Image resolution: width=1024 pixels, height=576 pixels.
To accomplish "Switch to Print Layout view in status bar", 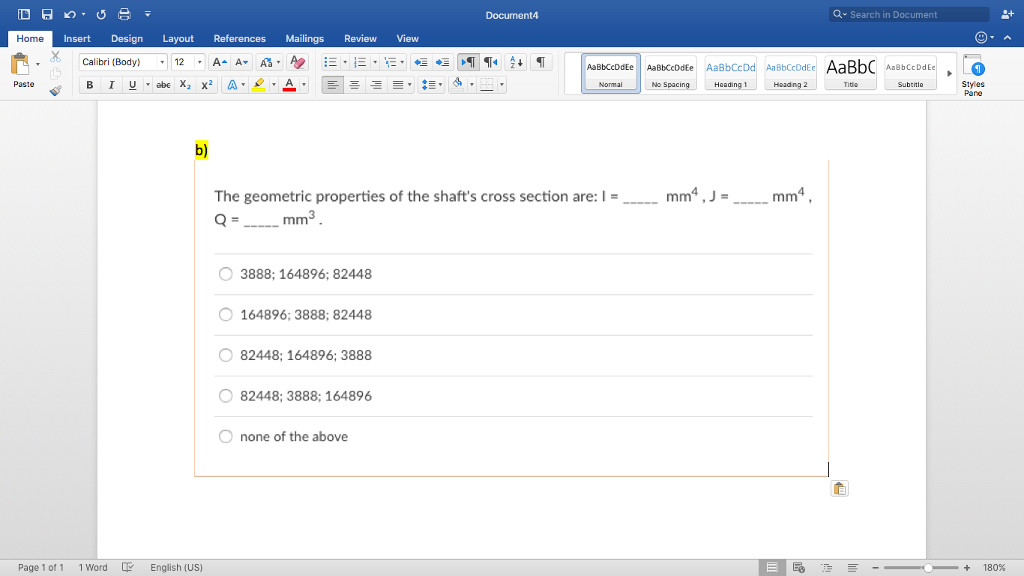I will point(772,568).
